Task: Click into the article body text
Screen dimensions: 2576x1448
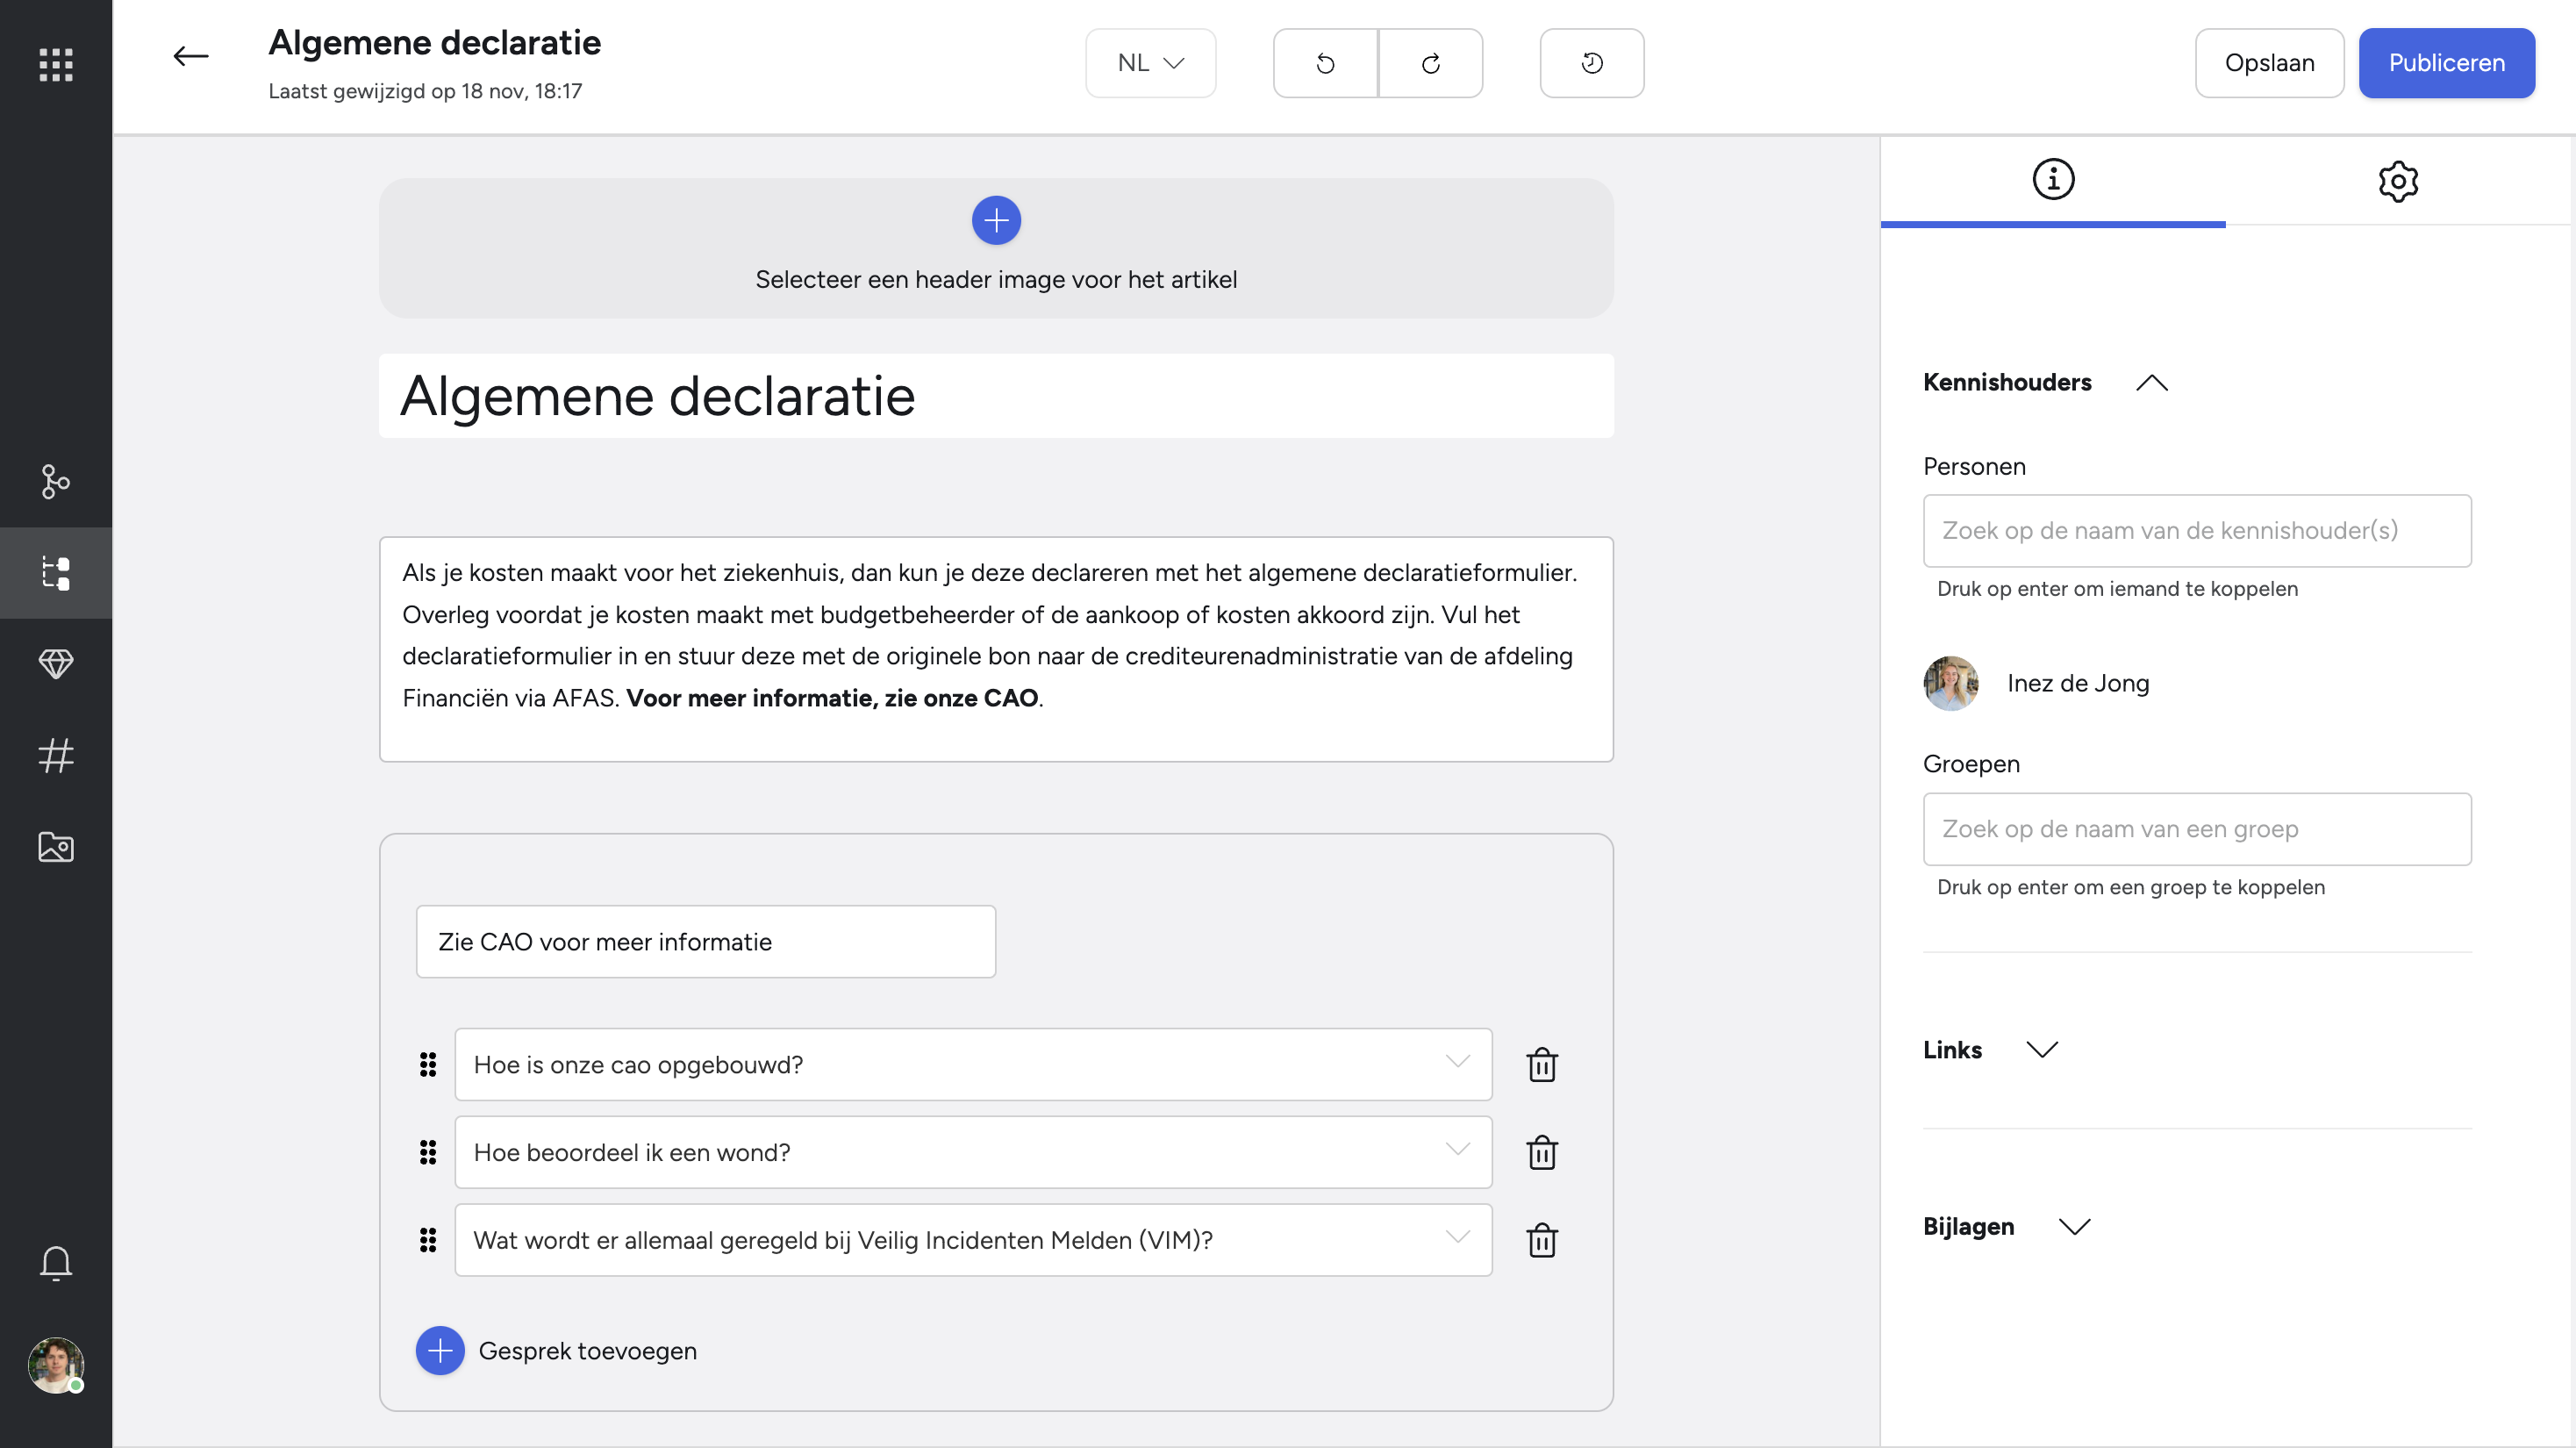Action: pyautogui.click(x=996, y=650)
